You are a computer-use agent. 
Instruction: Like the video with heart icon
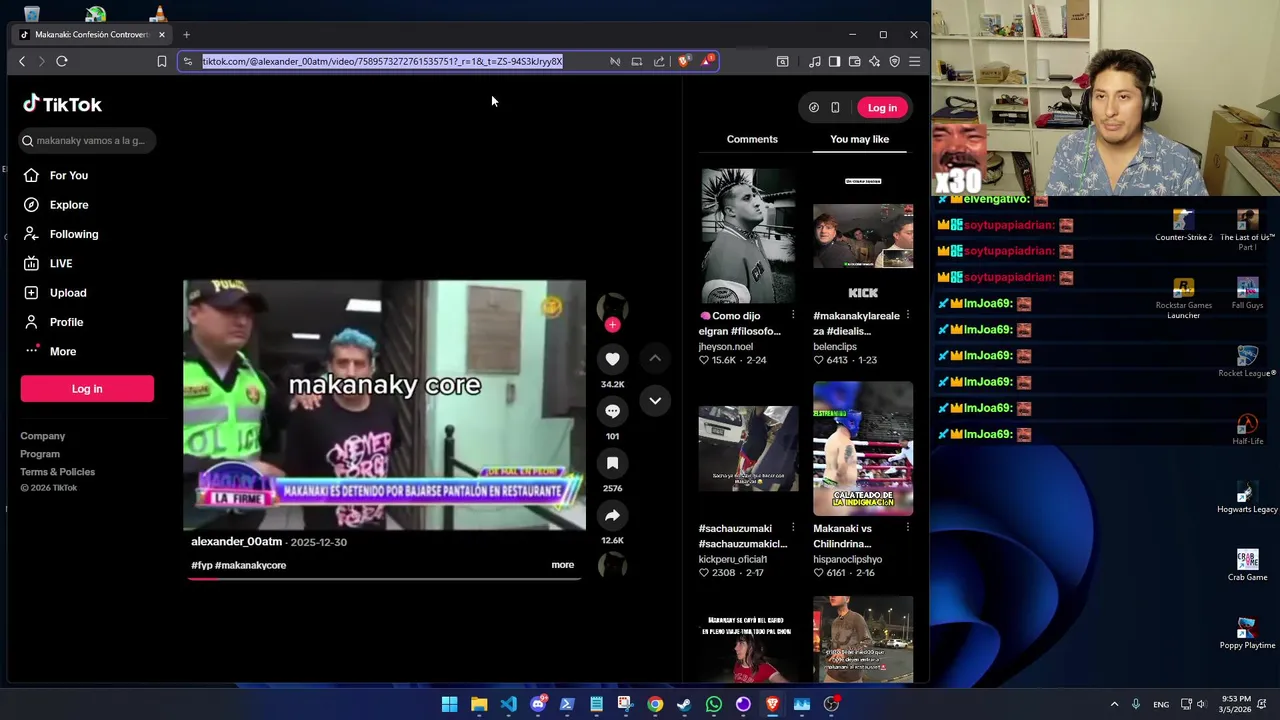pyautogui.click(x=612, y=359)
